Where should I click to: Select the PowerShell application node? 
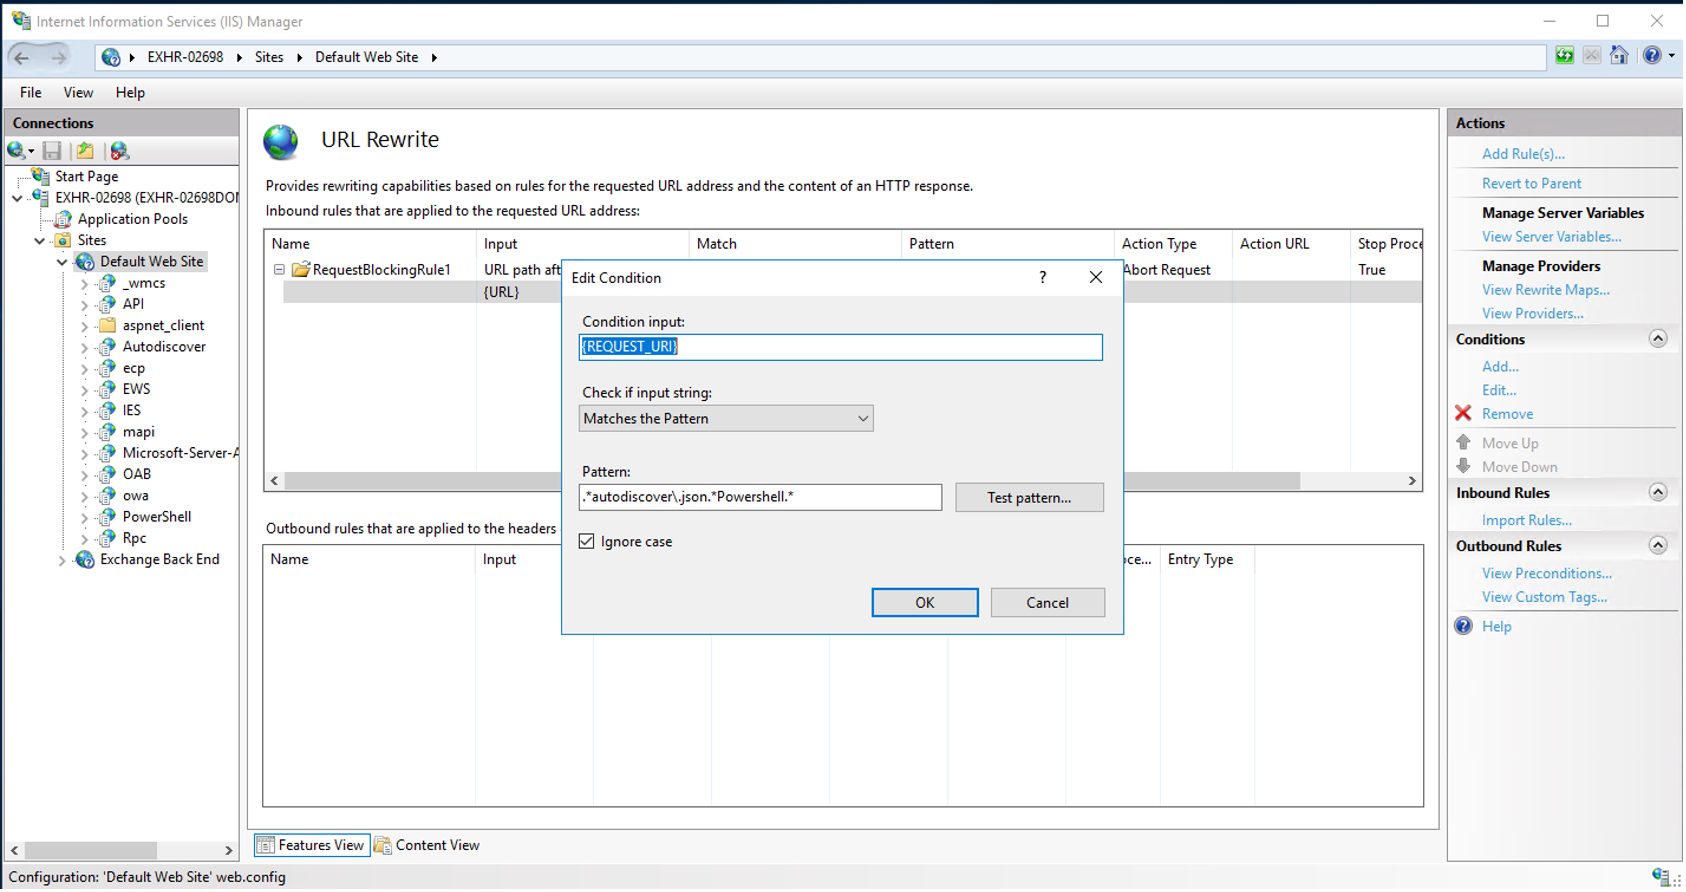click(157, 517)
